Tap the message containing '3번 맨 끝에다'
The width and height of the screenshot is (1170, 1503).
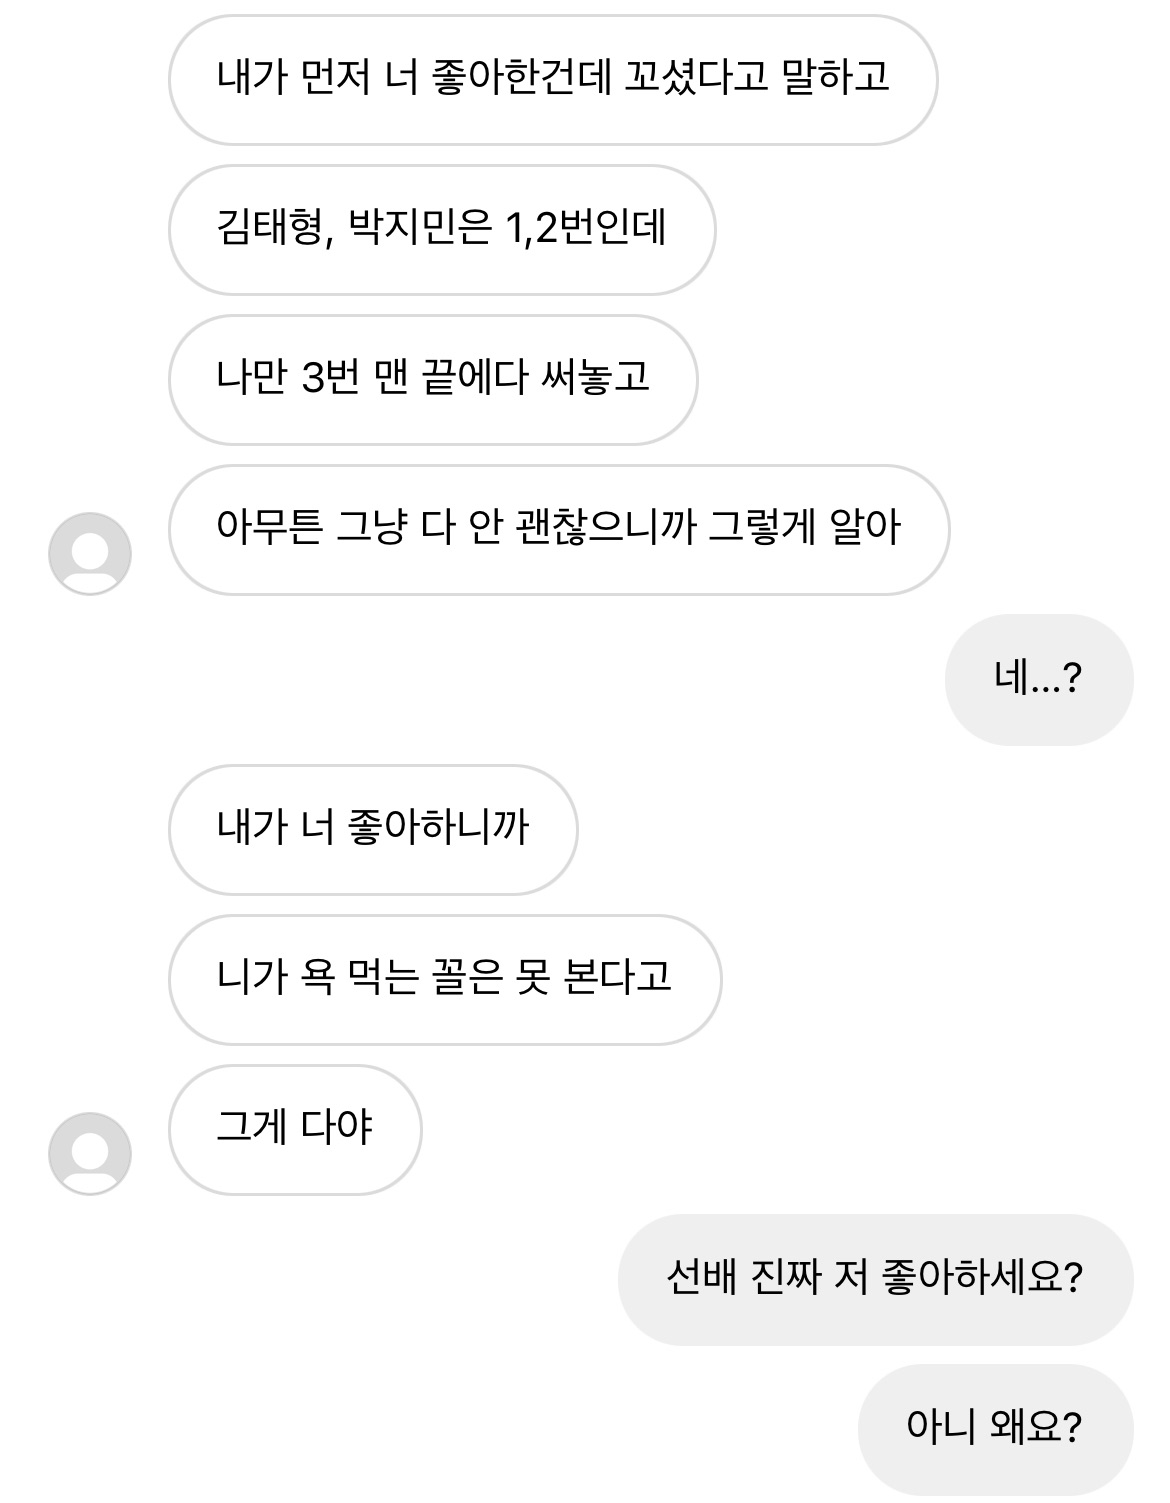(x=432, y=380)
